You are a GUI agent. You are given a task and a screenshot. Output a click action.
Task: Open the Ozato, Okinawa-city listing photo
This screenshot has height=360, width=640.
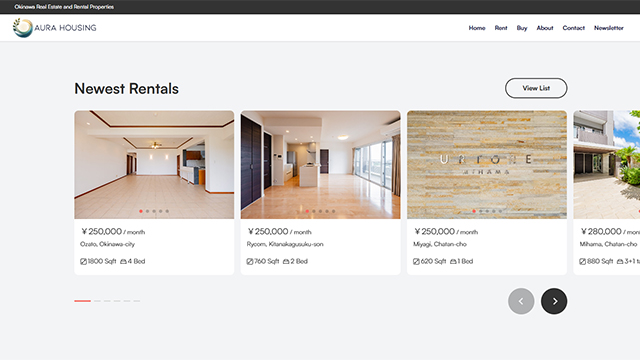click(154, 164)
